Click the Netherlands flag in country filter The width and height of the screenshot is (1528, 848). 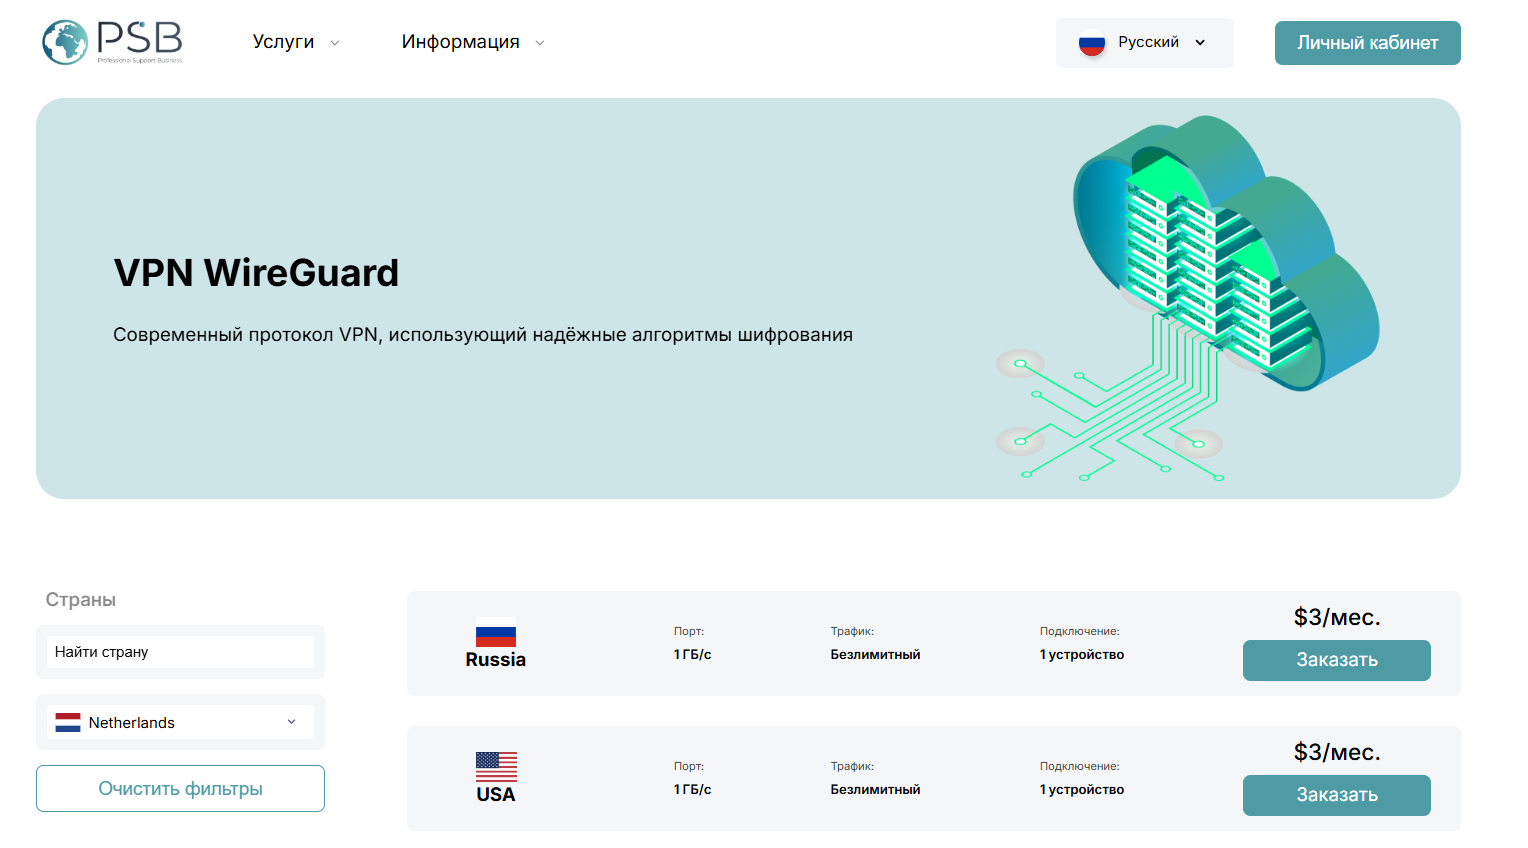(x=68, y=722)
